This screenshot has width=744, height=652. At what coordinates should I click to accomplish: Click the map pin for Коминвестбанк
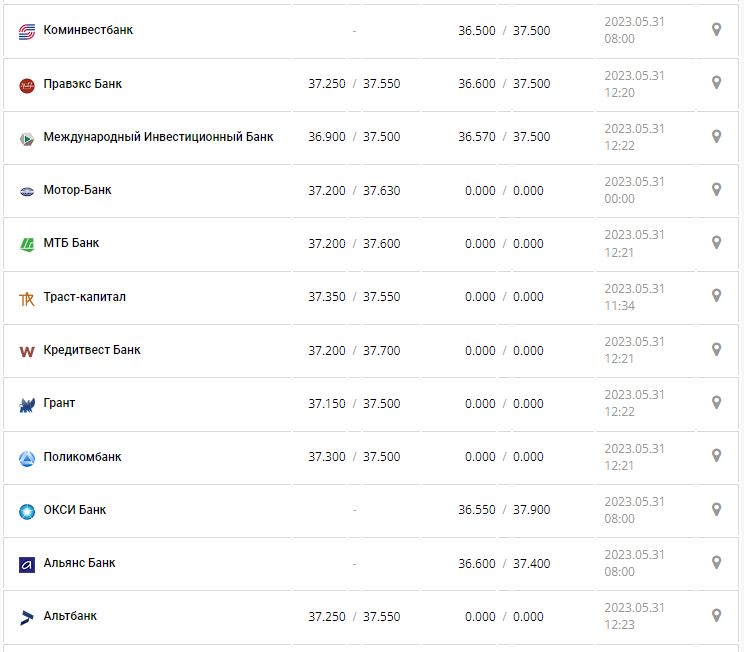coord(716,30)
